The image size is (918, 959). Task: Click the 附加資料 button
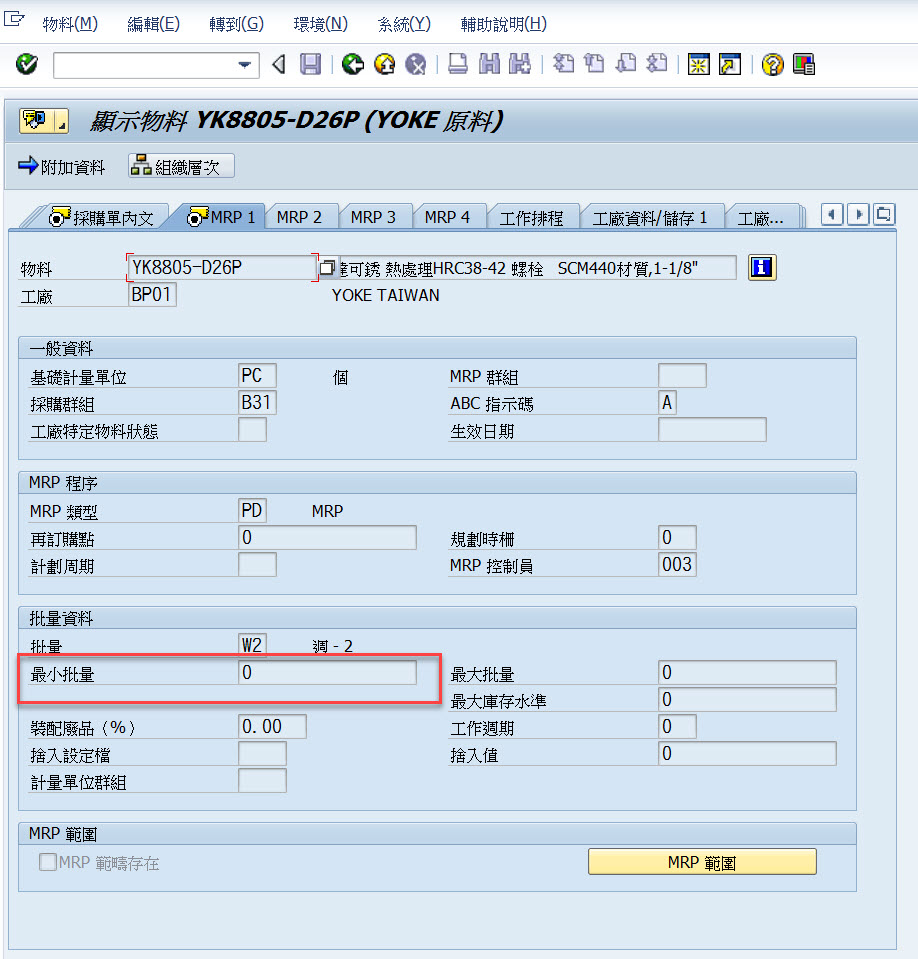pyautogui.click(x=62, y=167)
